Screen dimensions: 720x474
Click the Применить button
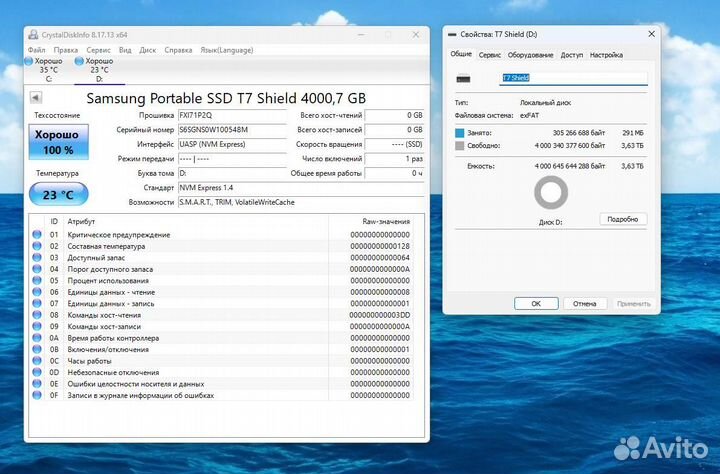pos(634,304)
